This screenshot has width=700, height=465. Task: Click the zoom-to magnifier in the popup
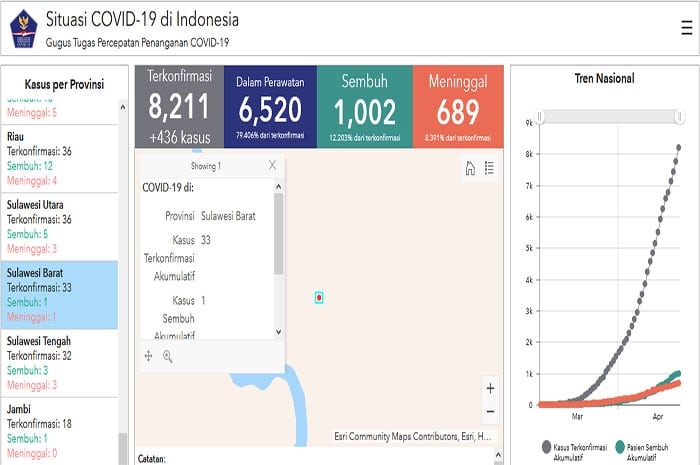(168, 356)
